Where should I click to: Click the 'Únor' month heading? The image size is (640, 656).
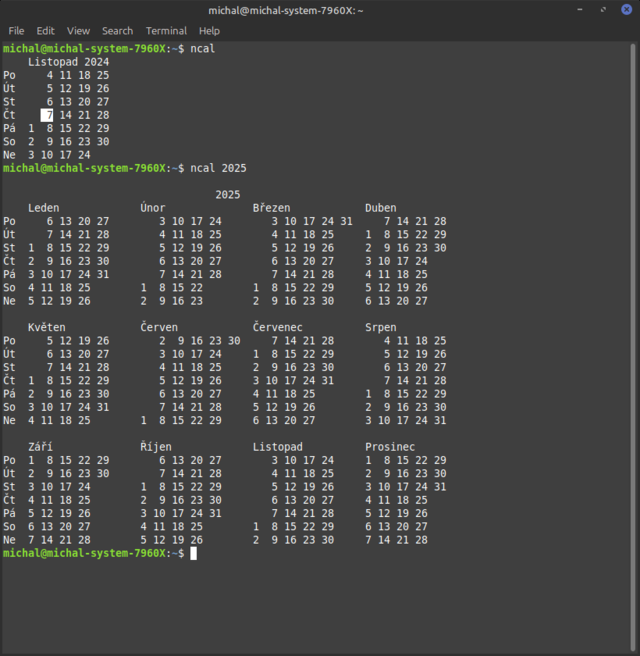pos(153,208)
